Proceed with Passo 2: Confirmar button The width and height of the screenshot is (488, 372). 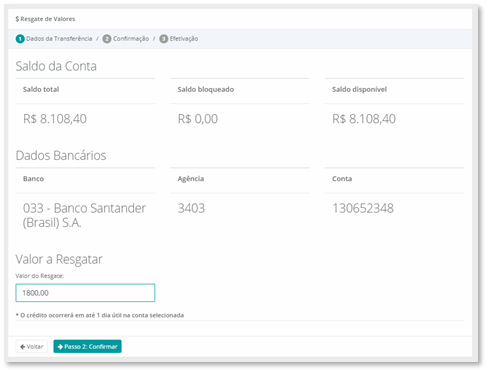[87, 347]
